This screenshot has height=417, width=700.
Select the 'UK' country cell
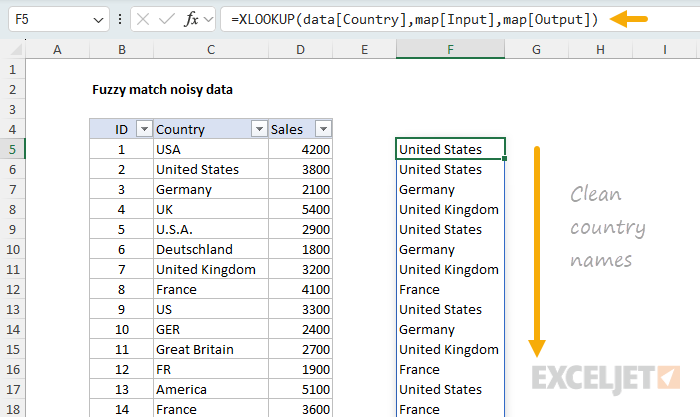[x=211, y=209]
